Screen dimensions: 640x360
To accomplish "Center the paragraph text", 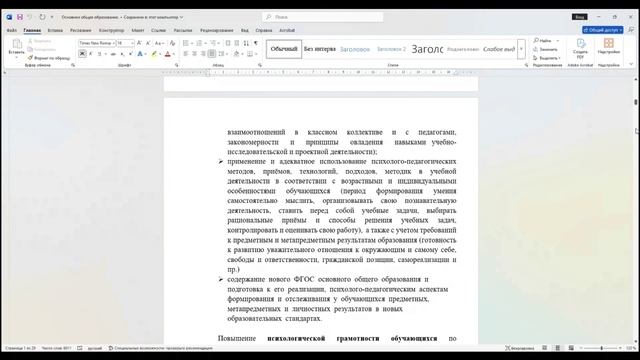I will [x=194, y=54].
